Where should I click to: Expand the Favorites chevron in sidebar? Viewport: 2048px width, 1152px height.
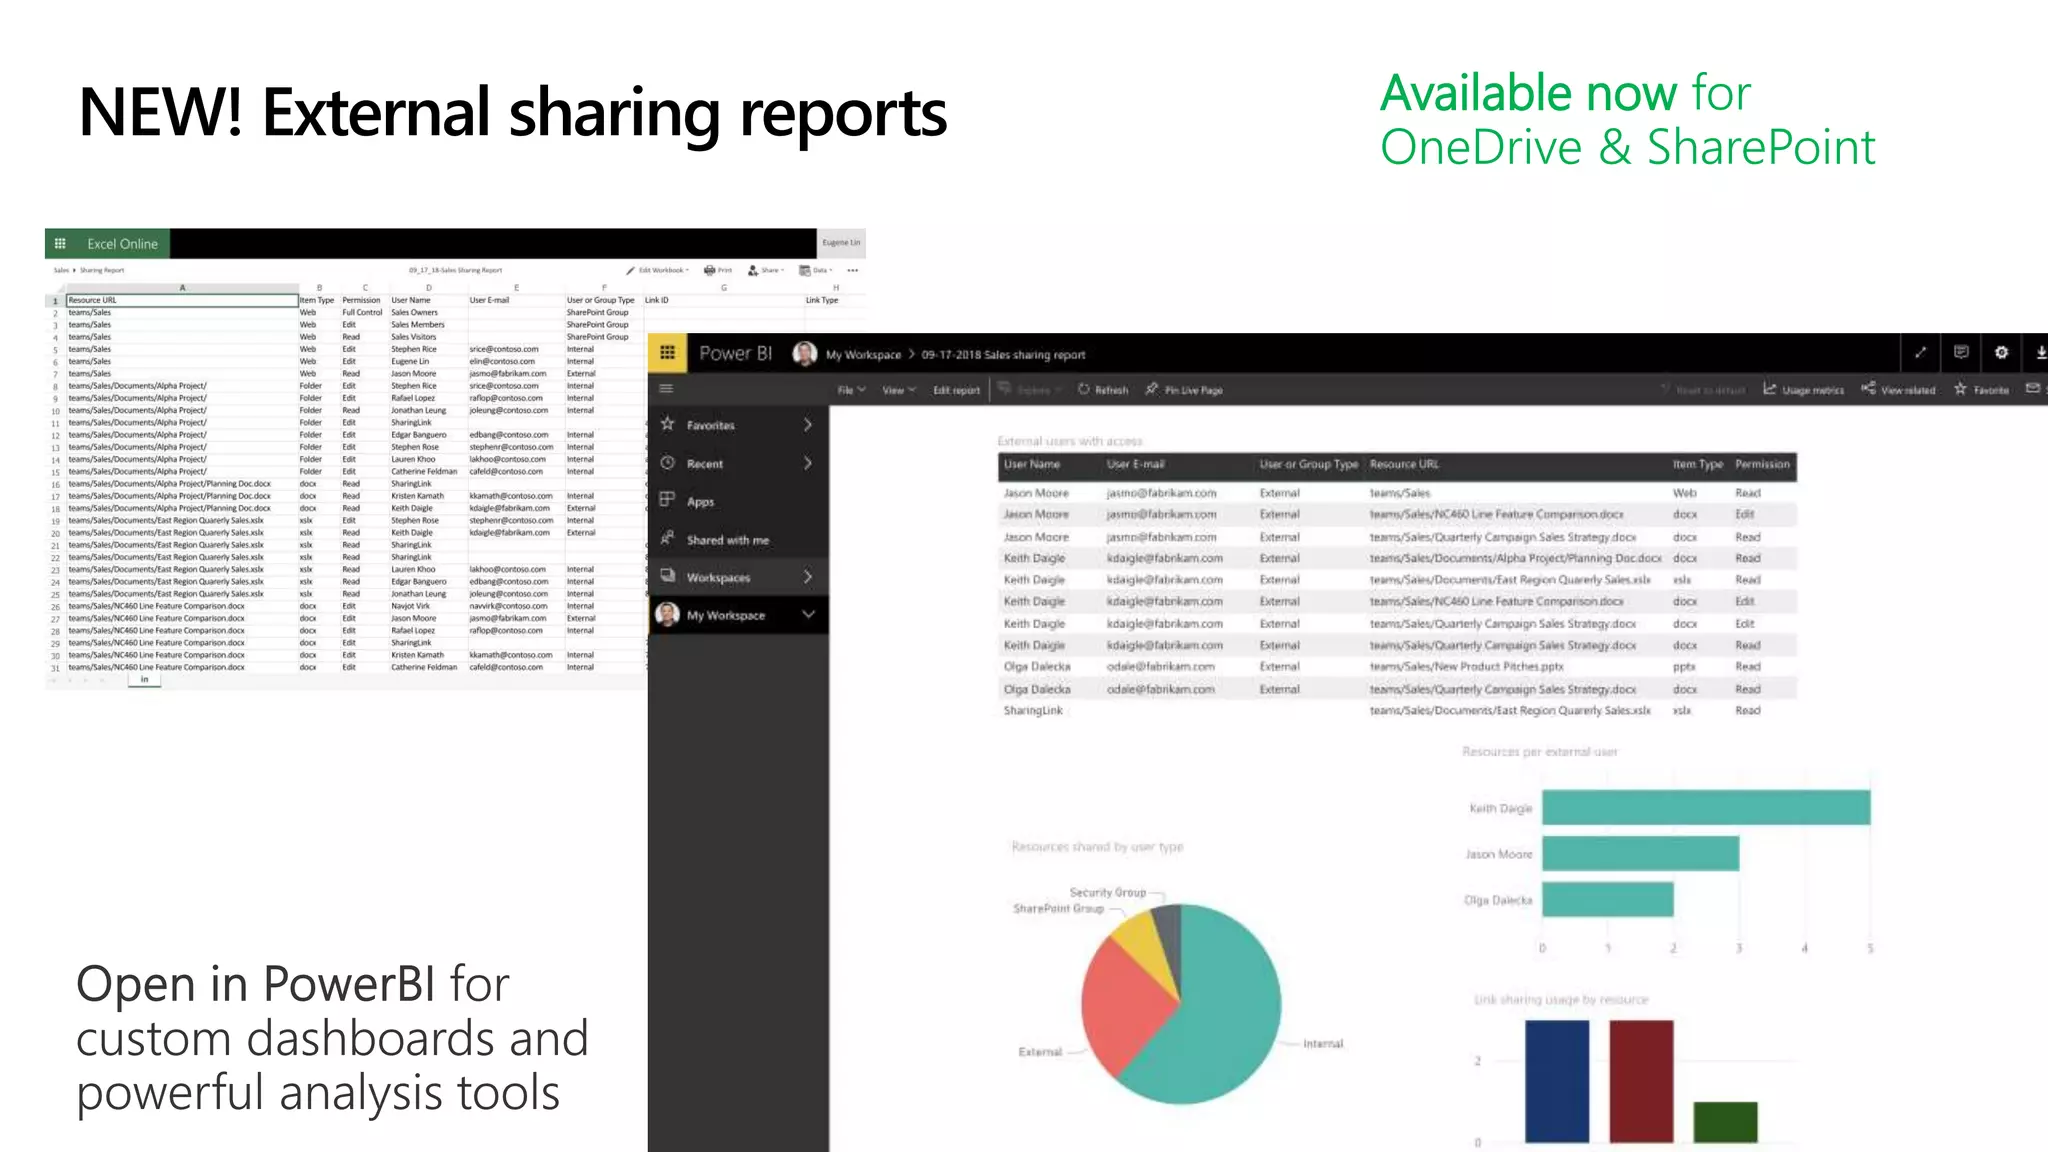808,424
